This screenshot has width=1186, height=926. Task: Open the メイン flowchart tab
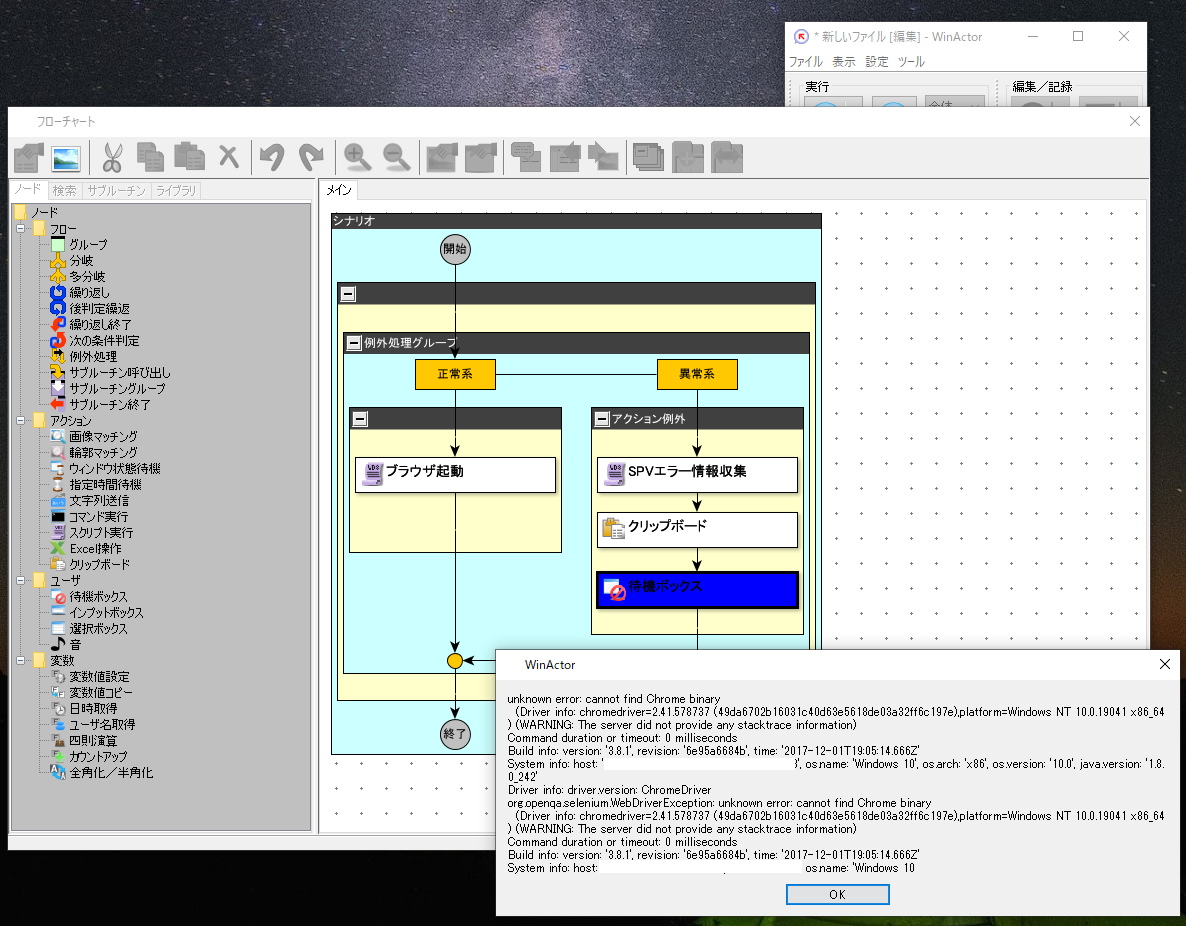(x=338, y=190)
